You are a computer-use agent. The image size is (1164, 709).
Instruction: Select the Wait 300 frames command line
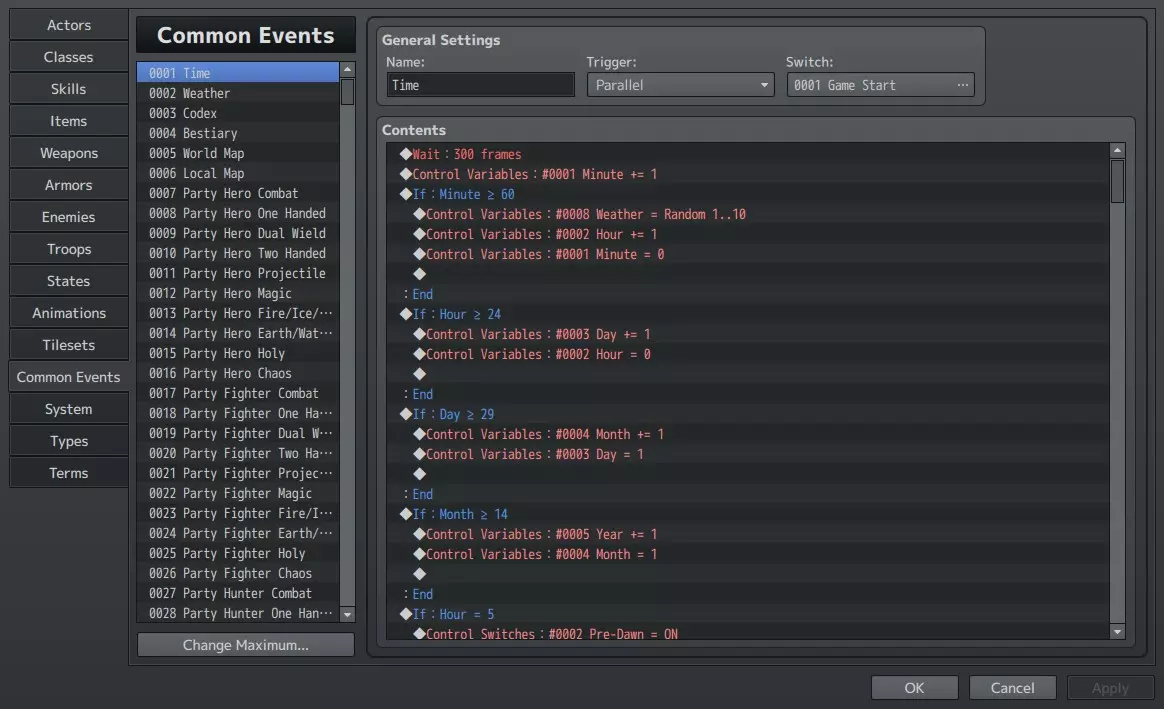pyautogui.click(x=466, y=154)
